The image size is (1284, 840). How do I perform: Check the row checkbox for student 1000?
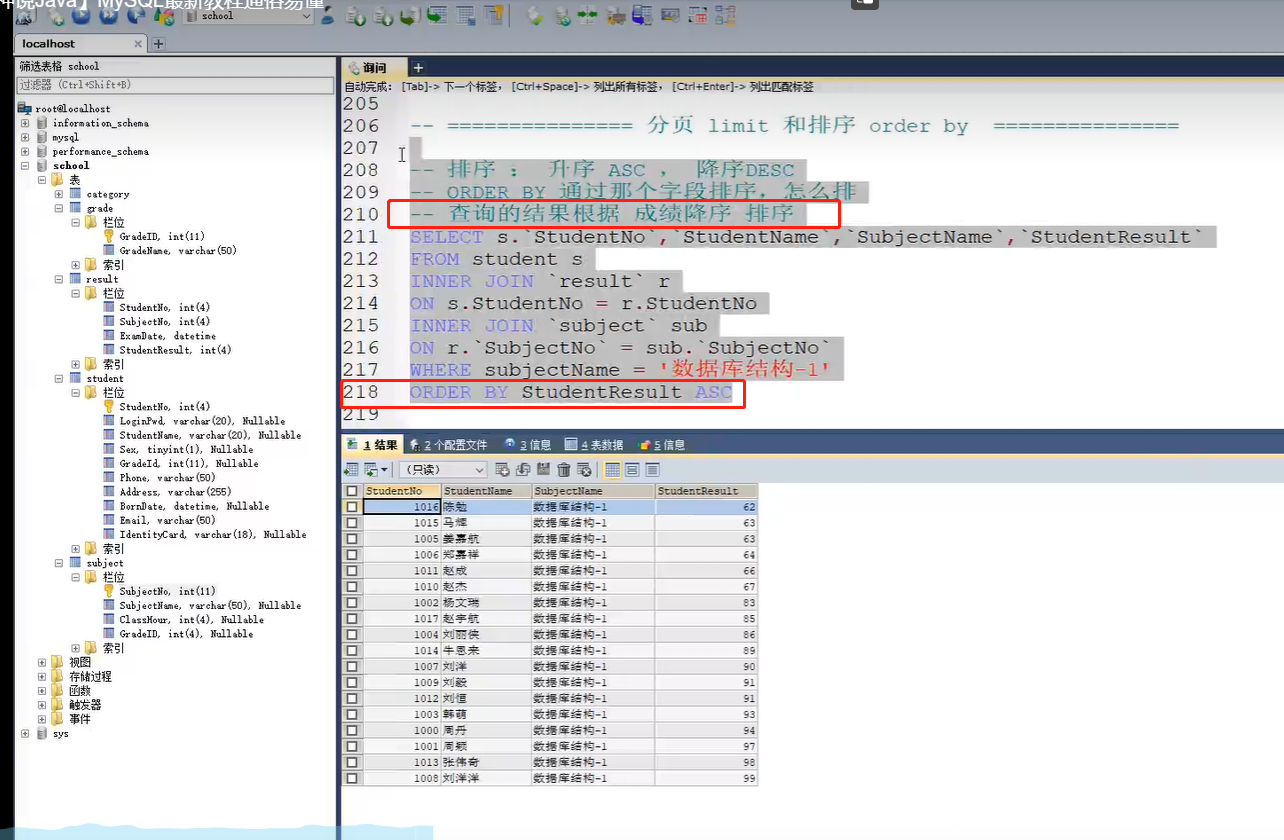click(x=351, y=730)
